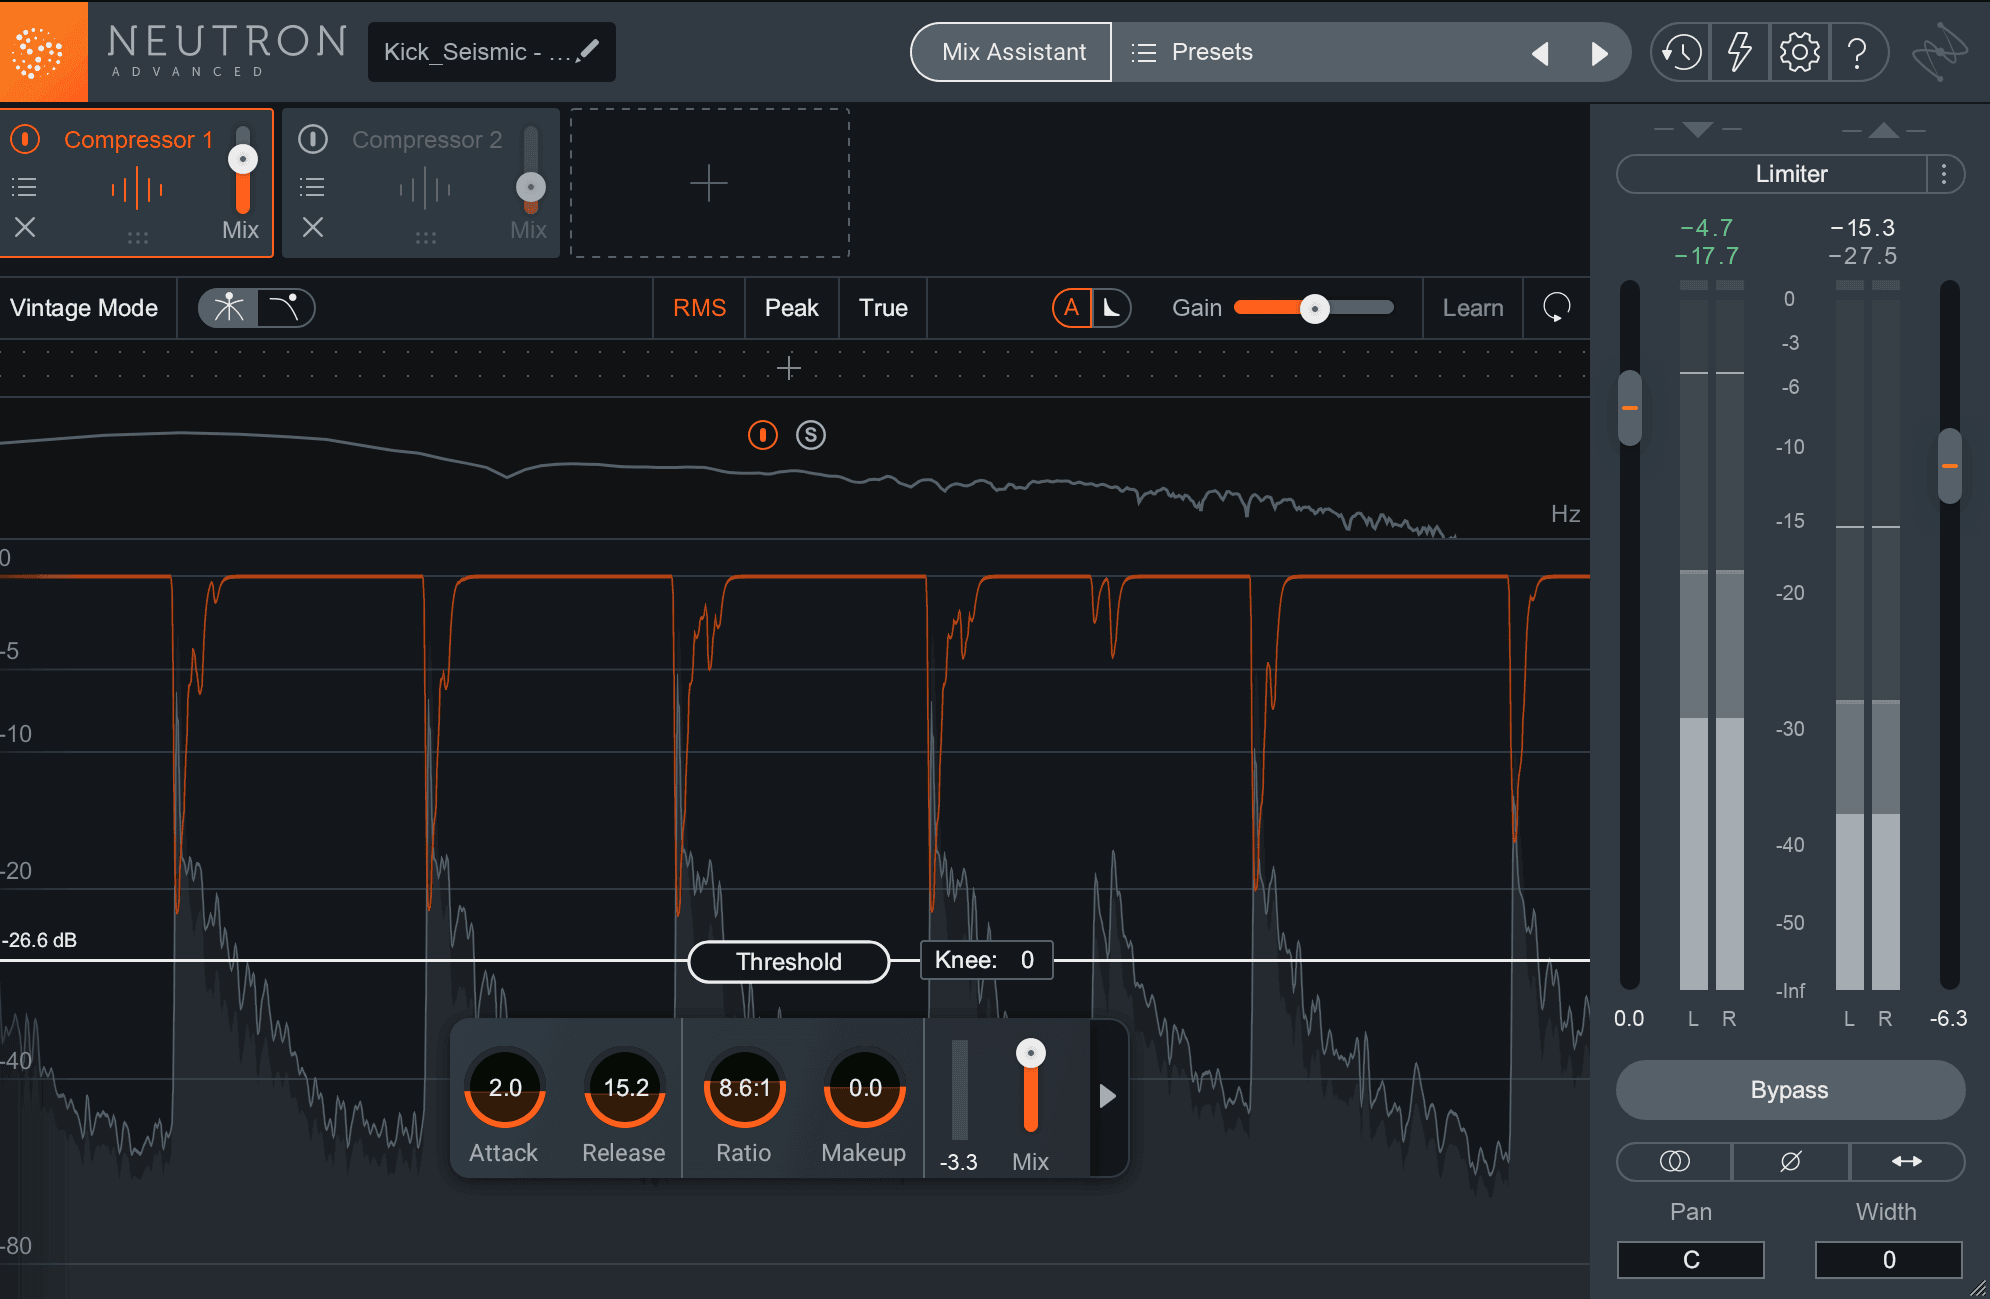Click the Mix Assistant button
Screen dimensions: 1990x1299
tap(1013, 52)
